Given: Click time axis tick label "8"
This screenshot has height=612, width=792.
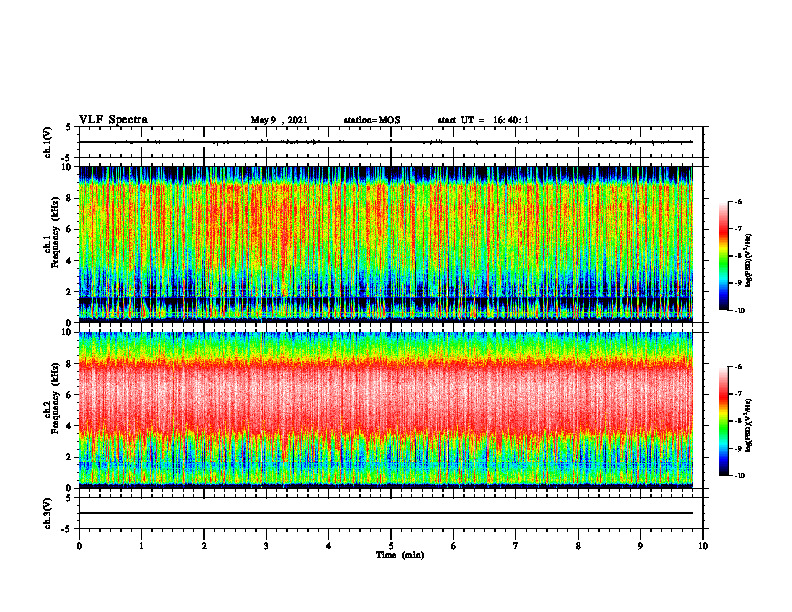Looking at the screenshot, I should click(578, 546).
